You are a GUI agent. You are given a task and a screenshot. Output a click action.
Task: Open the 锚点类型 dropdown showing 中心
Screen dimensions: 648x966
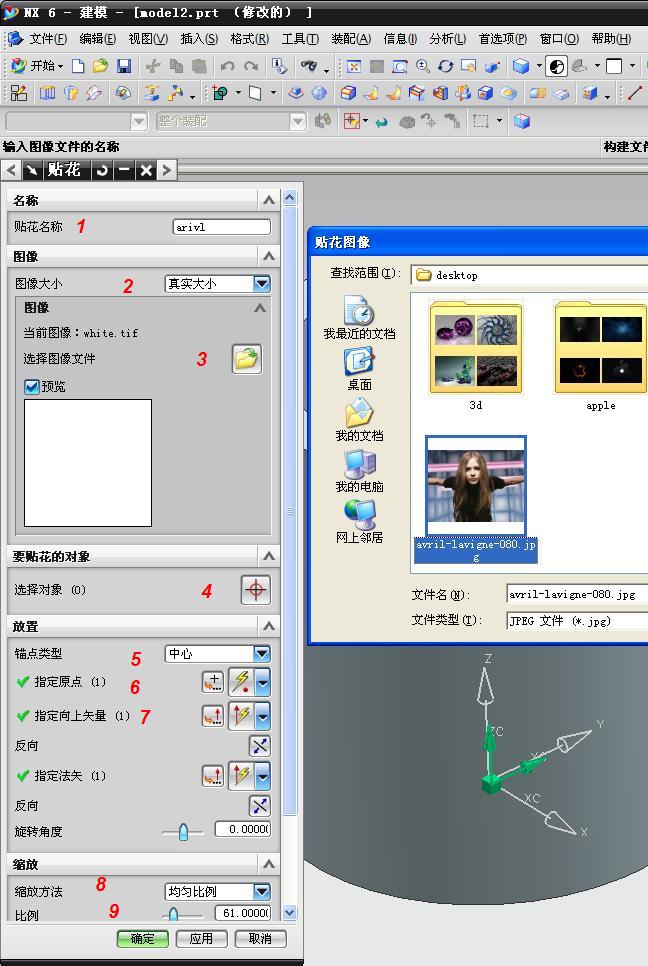click(217, 654)
